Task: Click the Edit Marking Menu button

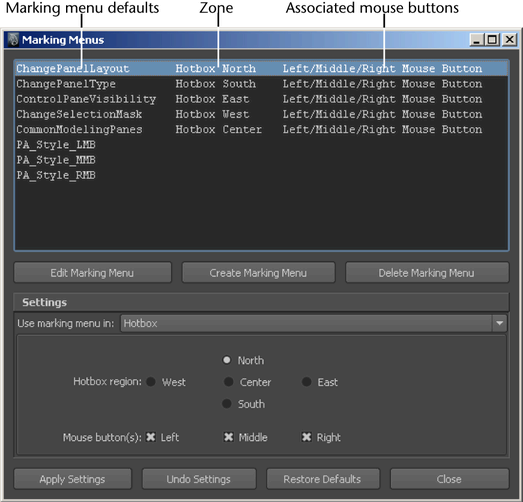Action: coord(92,273)
